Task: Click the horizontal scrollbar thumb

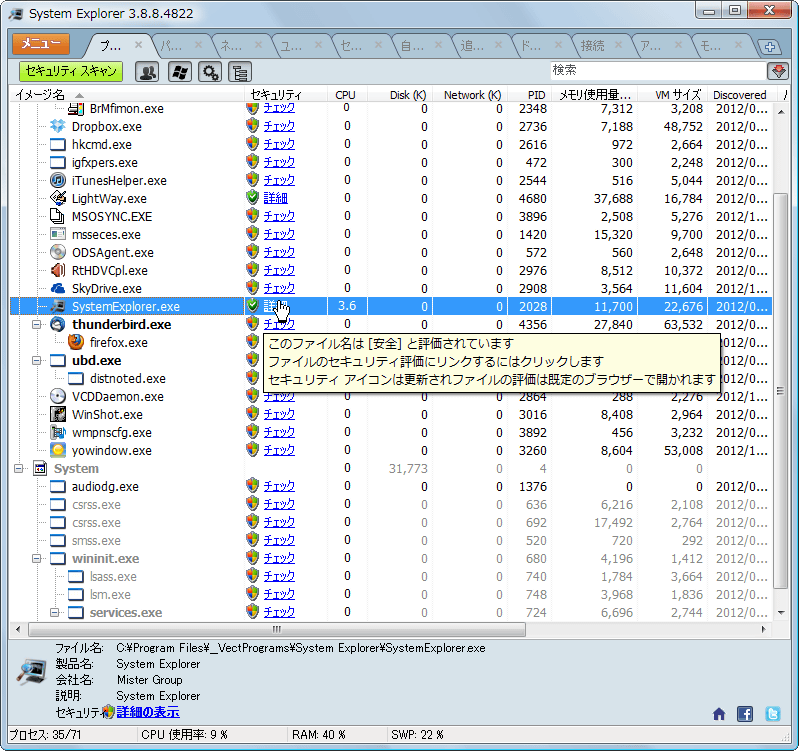Action: (277, 629)
